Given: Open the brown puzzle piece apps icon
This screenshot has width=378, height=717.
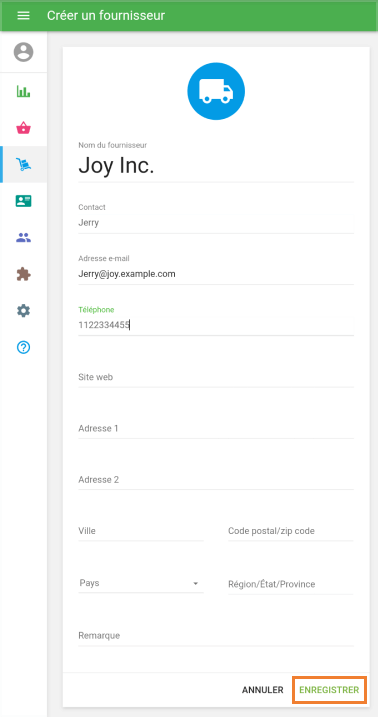Looking at the screenshot, I should (x=23, y=274).
